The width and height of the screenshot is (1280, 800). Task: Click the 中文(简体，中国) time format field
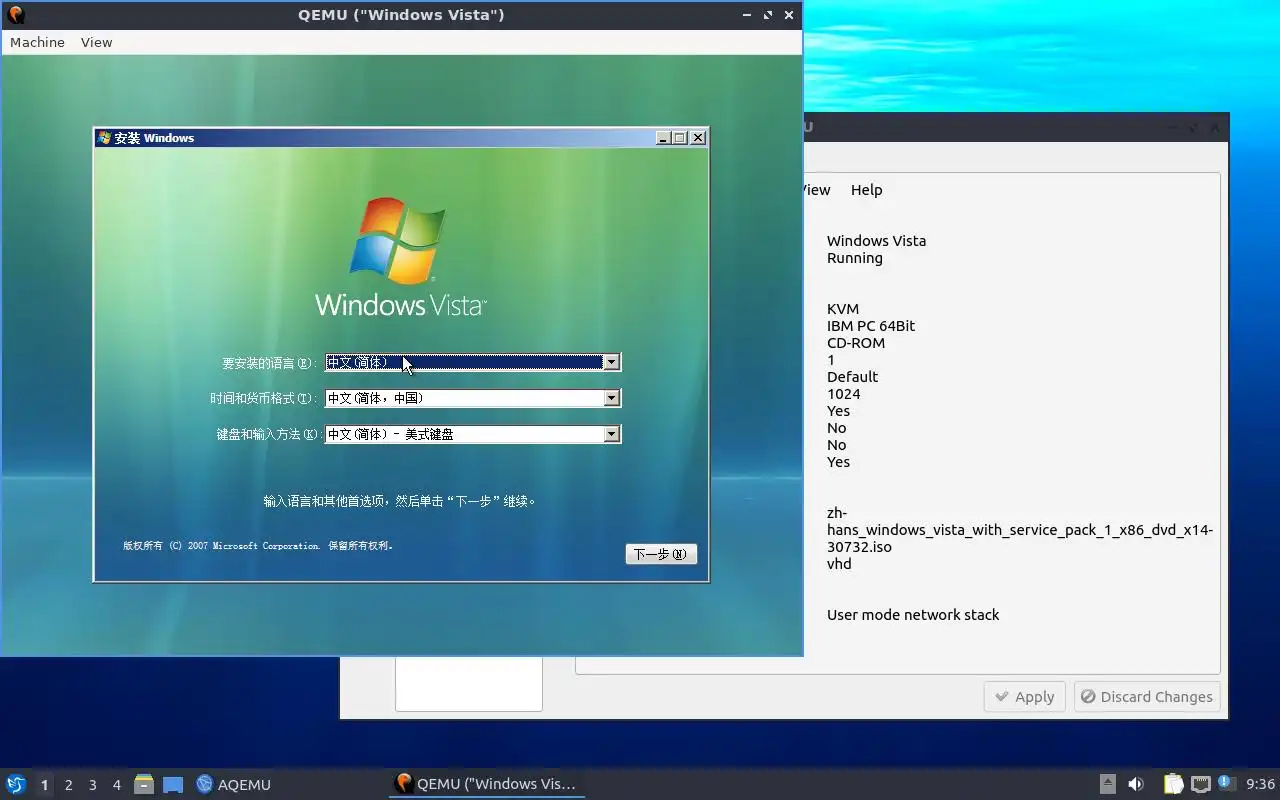[473, 398]
